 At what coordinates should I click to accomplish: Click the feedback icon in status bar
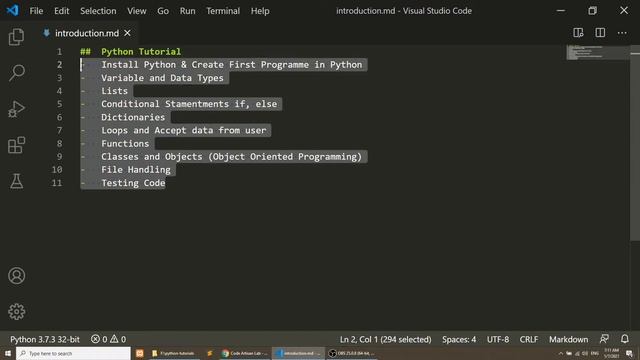[604, 339]
